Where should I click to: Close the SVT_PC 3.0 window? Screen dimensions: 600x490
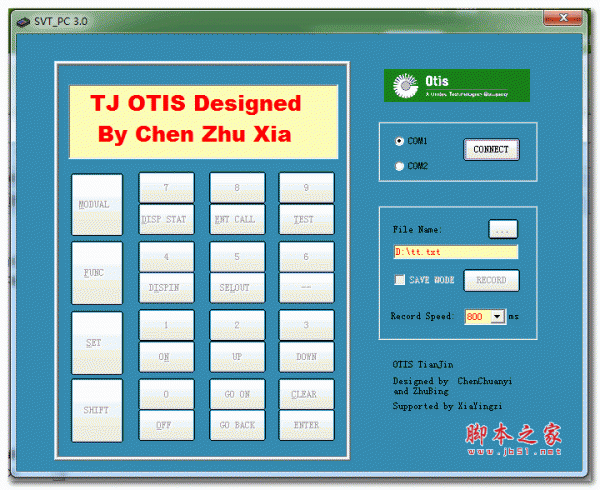click(x=563, y=18)
